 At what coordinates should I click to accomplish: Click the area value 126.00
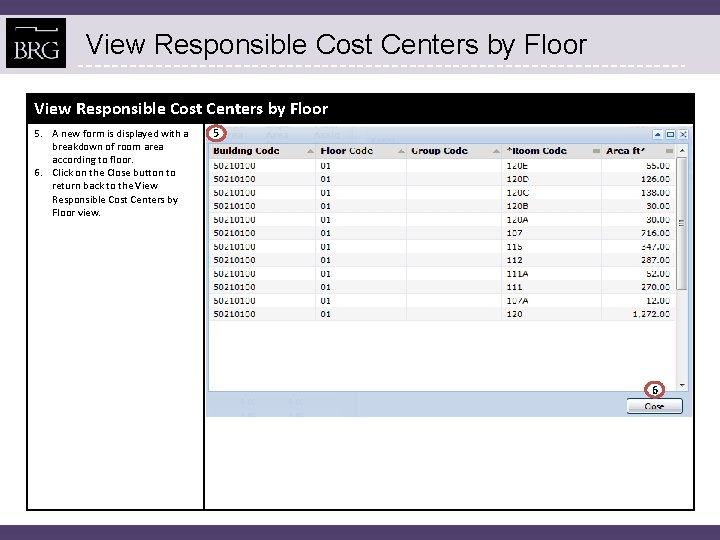[x=655, y=179]
